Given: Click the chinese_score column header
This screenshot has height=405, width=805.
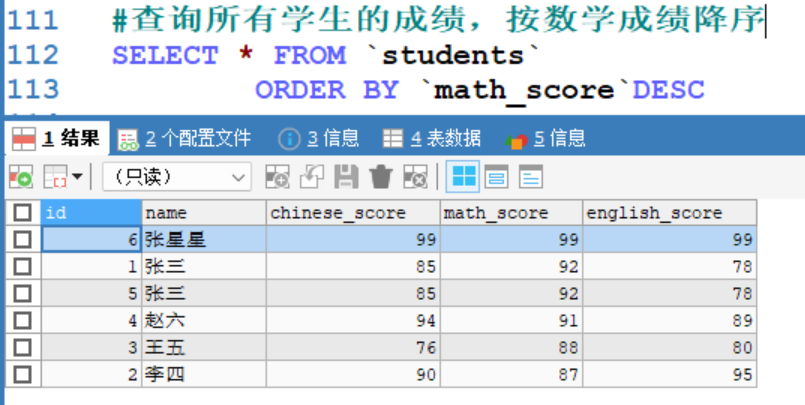Looking at the screenshot, I should pos(353,213).
